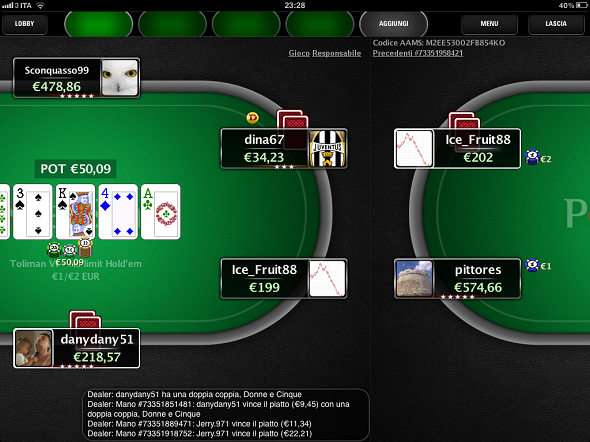Screen dimensions: 590x442
Task: Tap the yellow dealer button chip
Action: point(252,118)
